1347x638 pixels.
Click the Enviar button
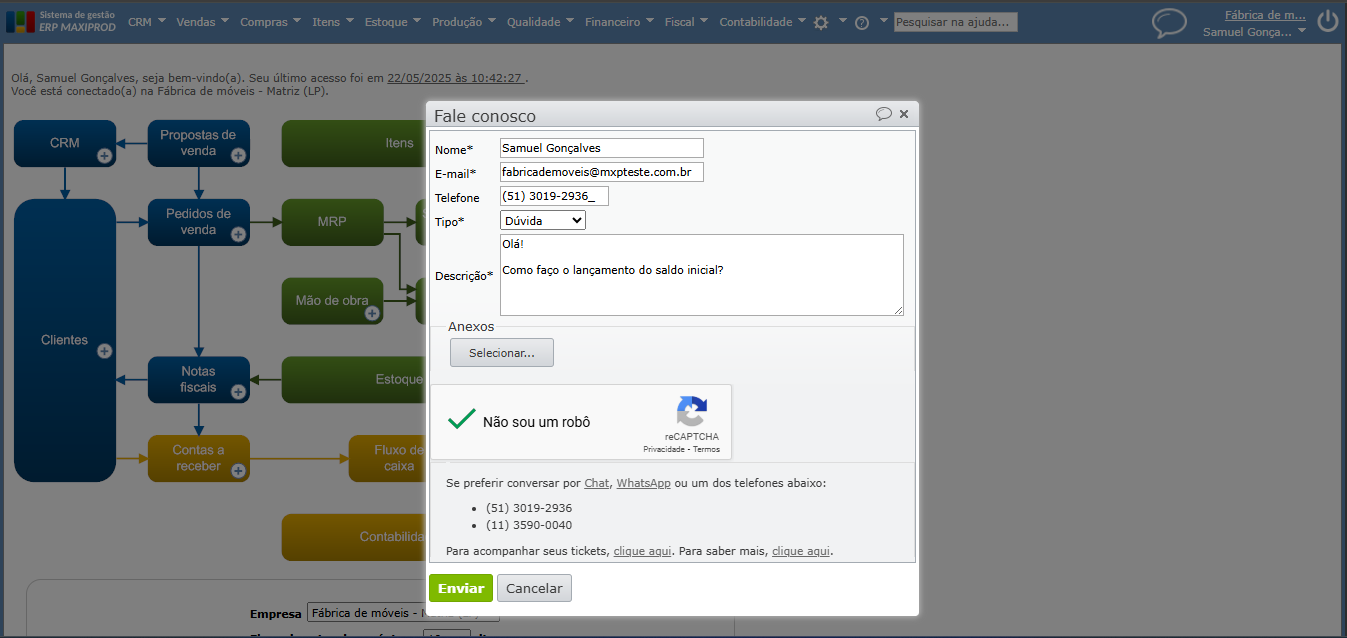coord(461,588)
